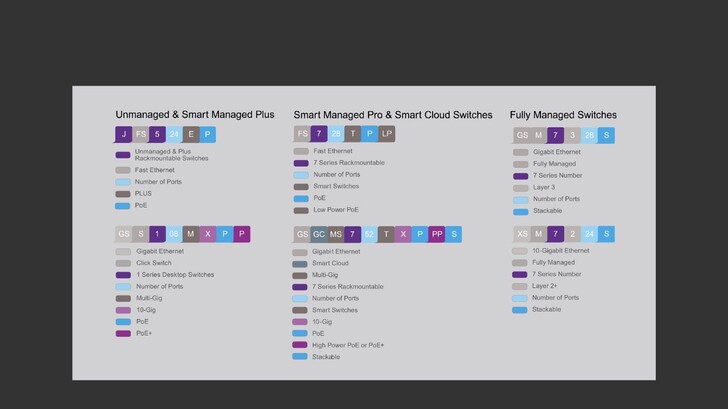Screen dimensions: 728x409
Task: Select the brown "LP" code tile
Action: coord(387,134)
